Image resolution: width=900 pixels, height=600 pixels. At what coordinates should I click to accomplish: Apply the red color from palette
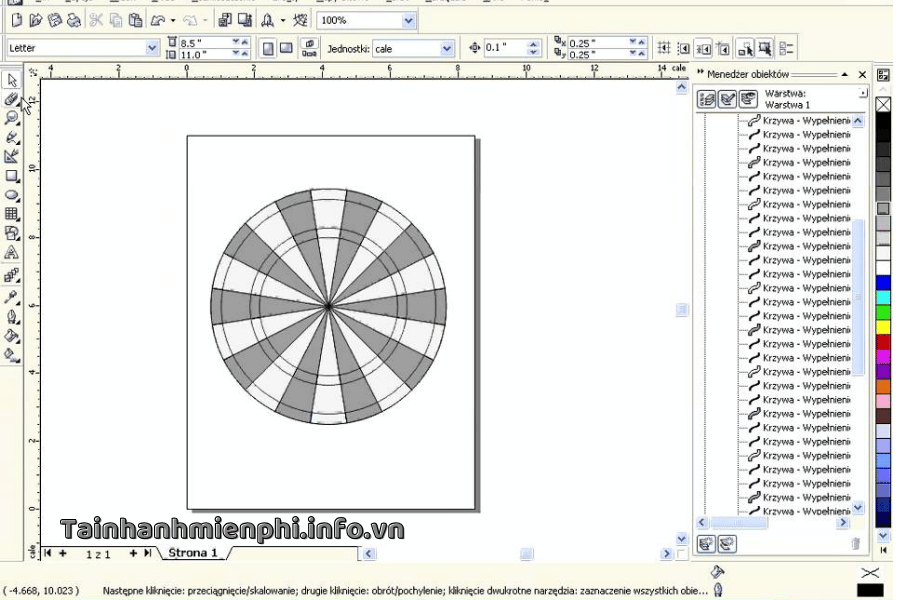[883, 341]
